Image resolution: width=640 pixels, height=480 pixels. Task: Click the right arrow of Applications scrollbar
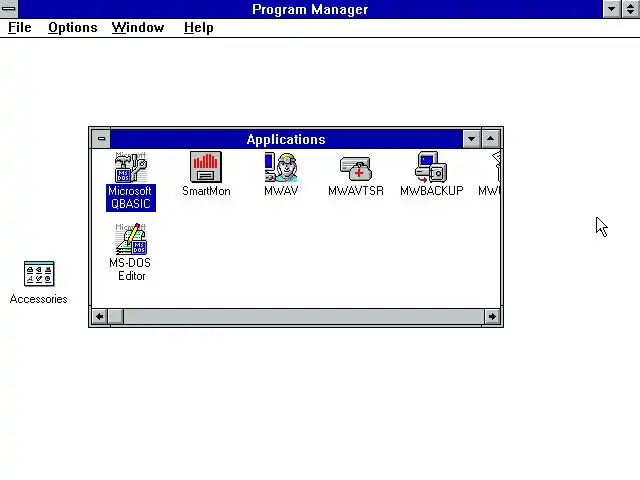tap(492, 316)
